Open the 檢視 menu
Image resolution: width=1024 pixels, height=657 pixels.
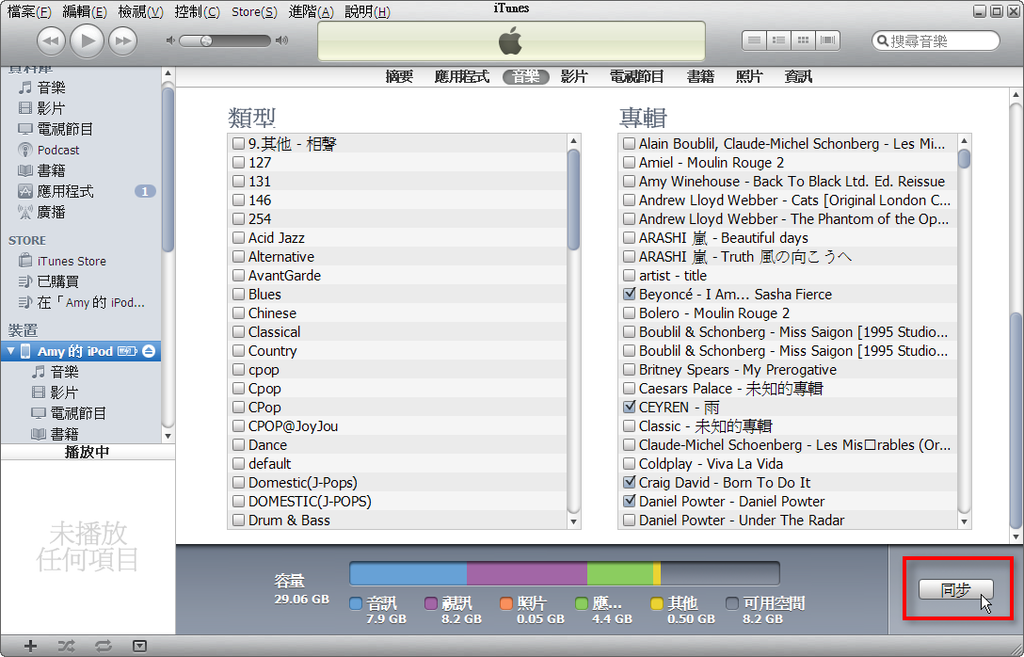pyautogui.click(x=141, y=12)
